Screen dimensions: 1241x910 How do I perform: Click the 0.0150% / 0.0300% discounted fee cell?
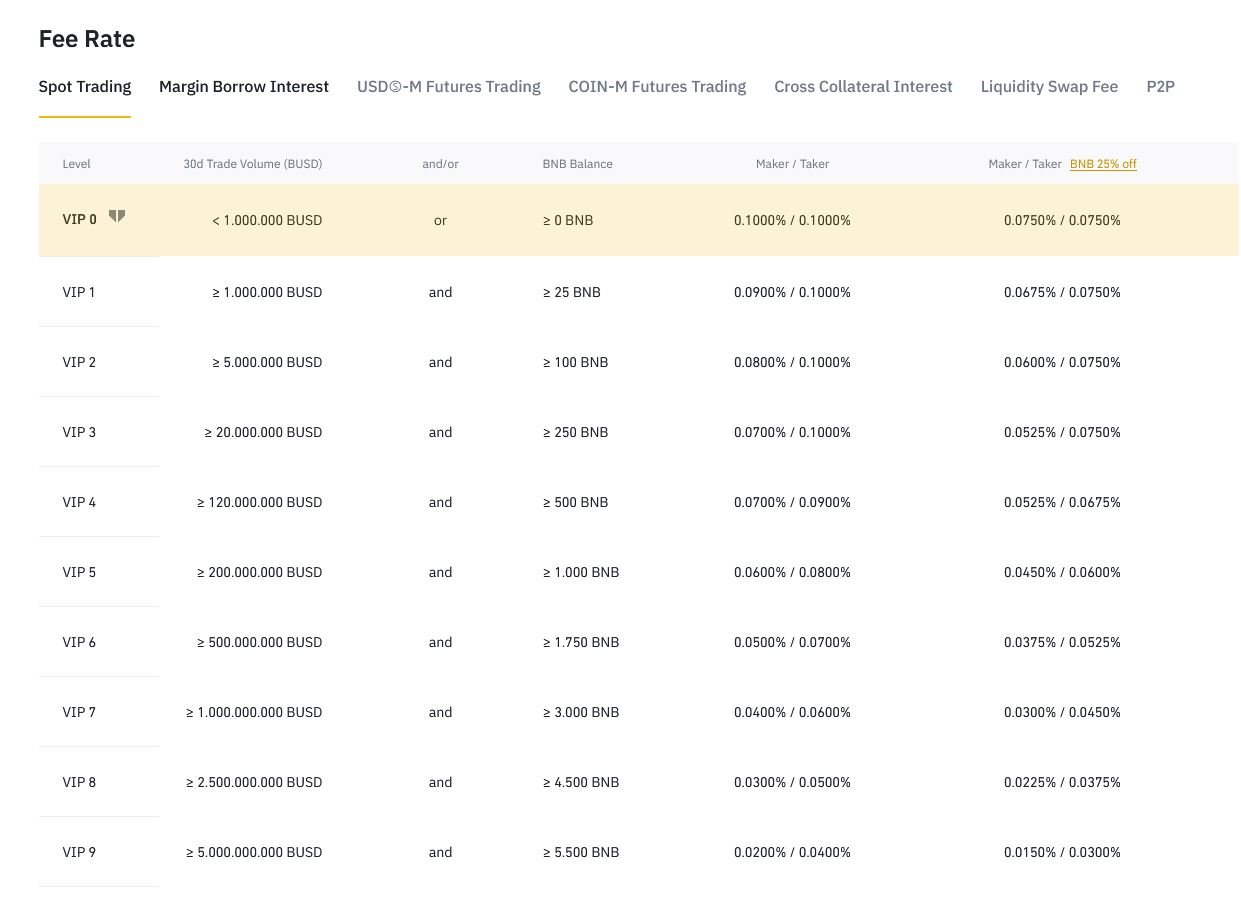[1062, 852]
